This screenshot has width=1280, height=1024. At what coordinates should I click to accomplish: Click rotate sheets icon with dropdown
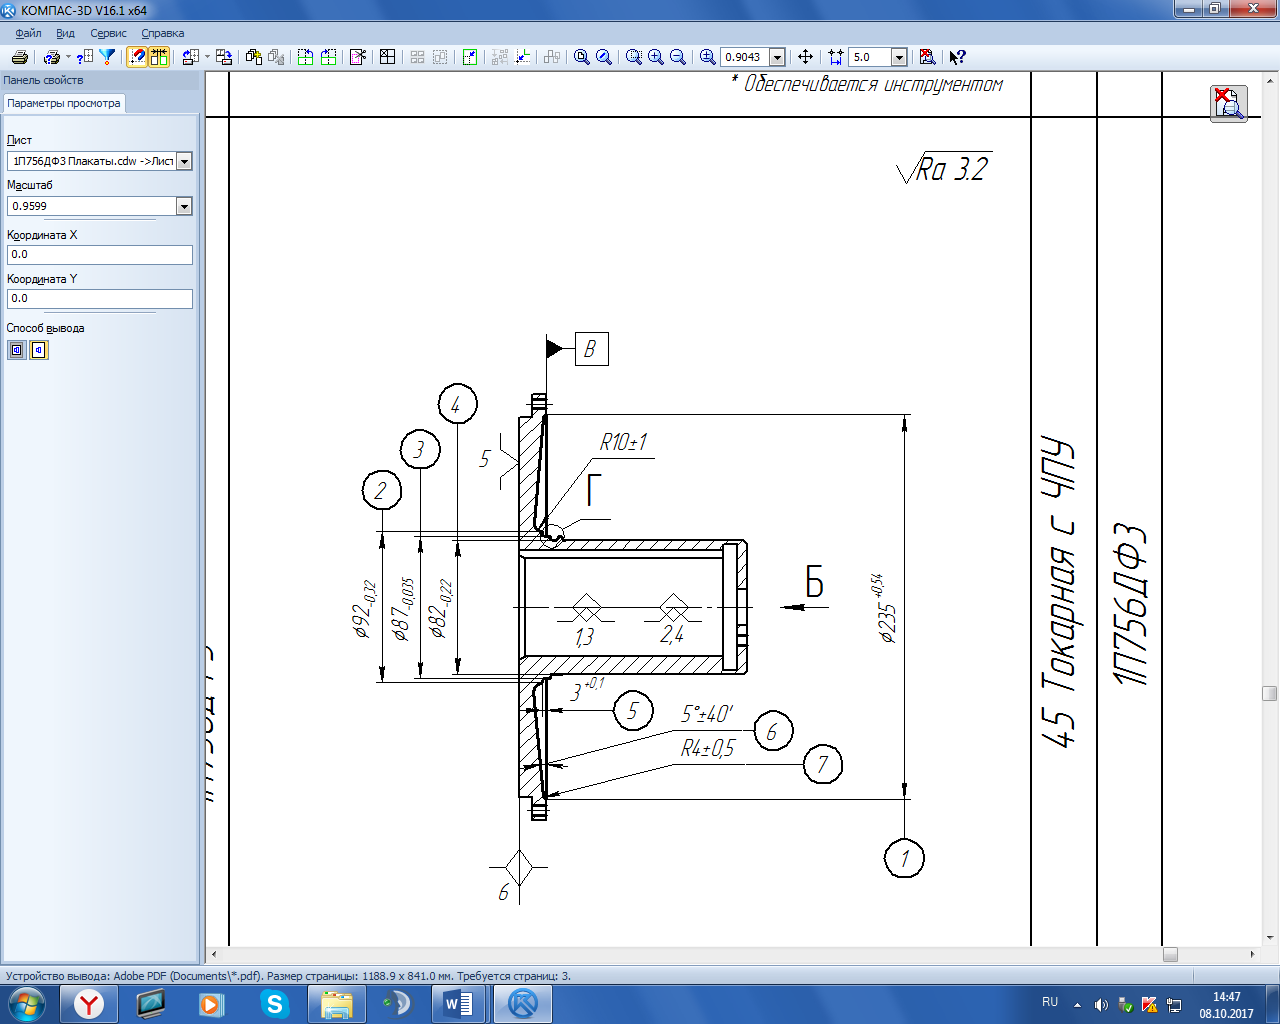tap(191, 57)
